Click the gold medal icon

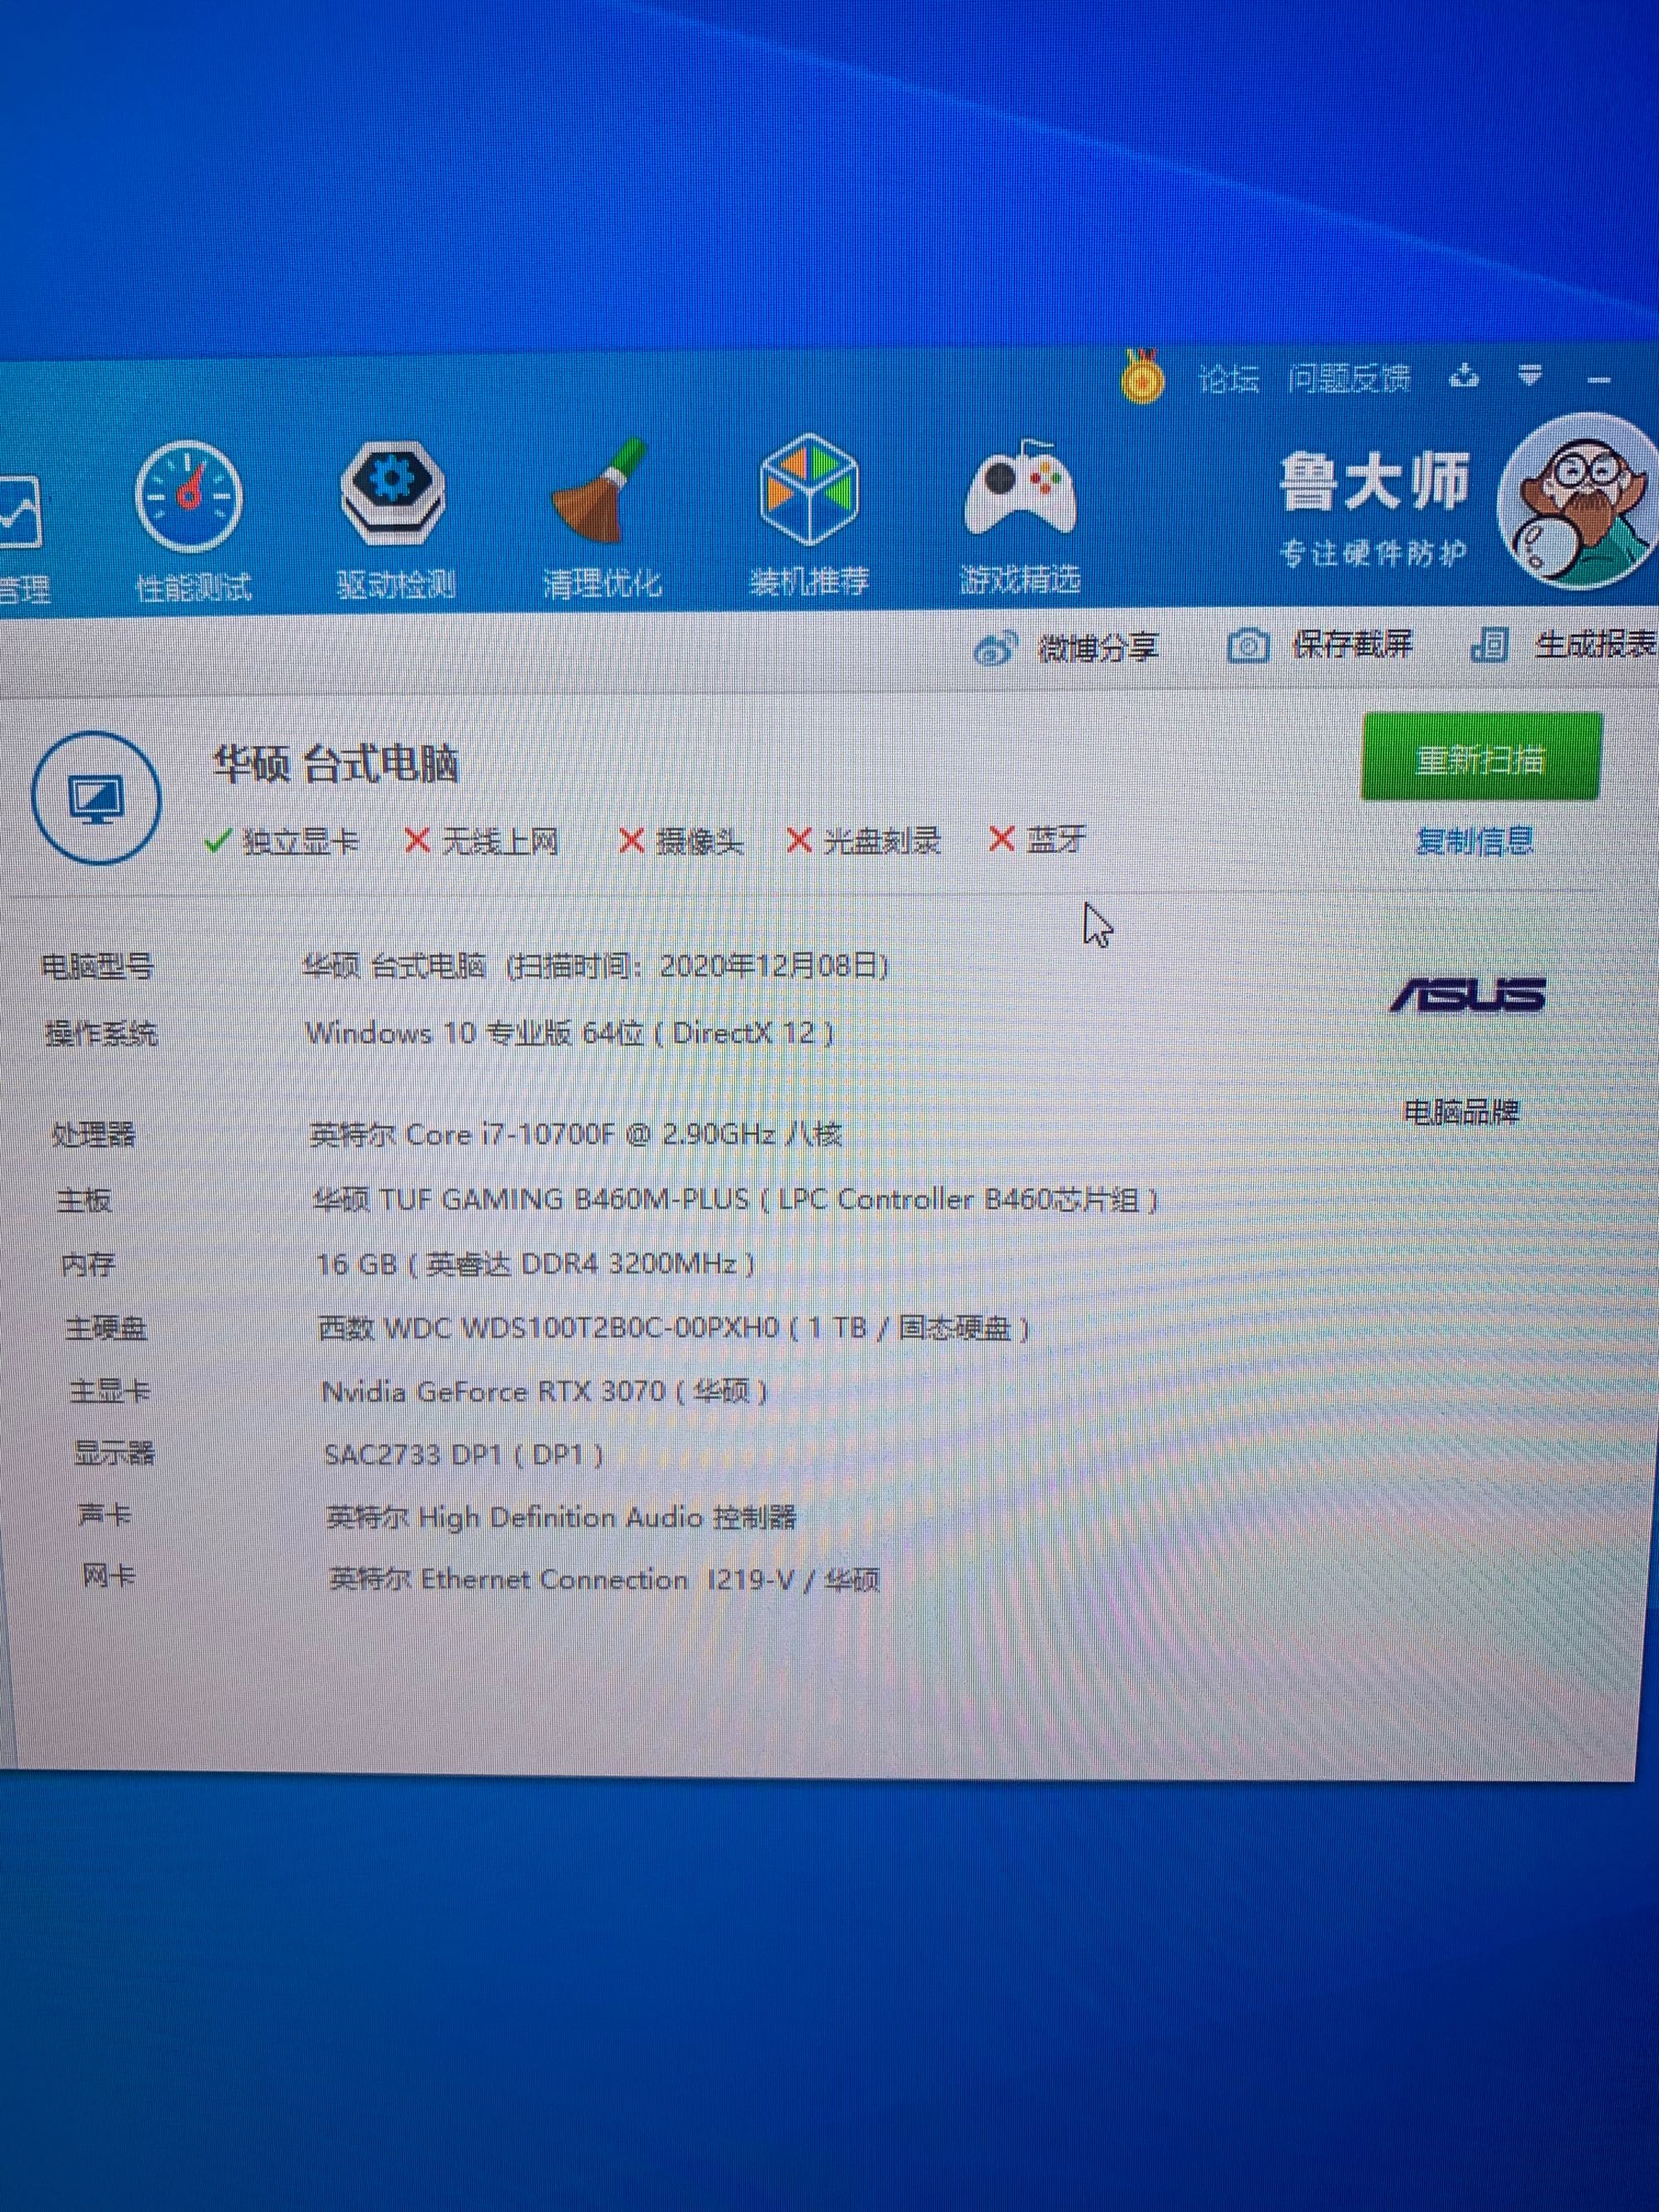pos(1142,377)
